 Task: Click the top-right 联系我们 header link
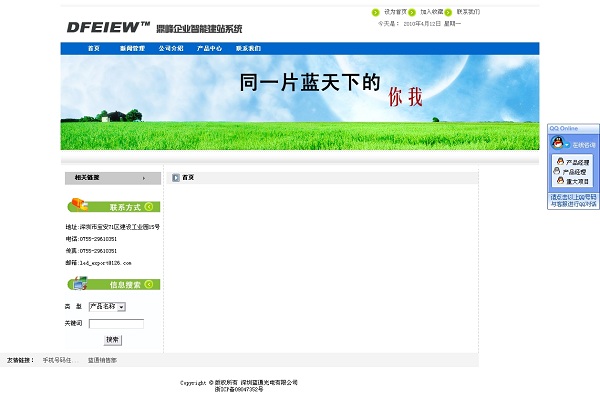pos(468,12)
